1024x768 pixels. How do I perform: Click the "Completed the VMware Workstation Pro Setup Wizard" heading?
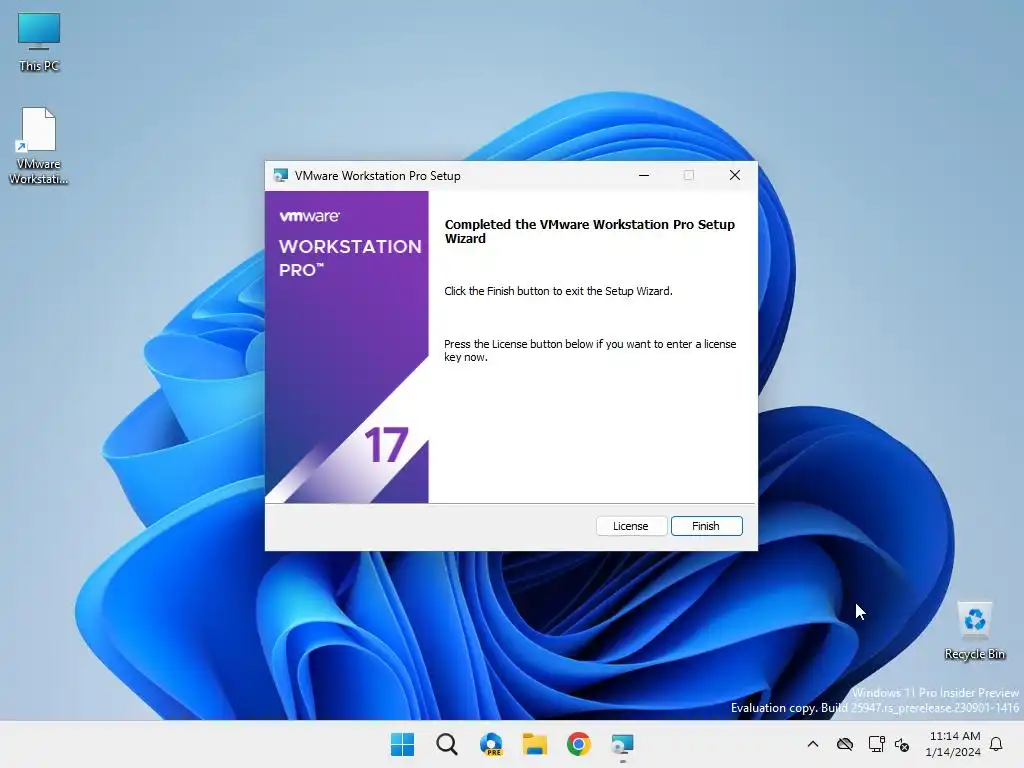[x=590, y=231]
